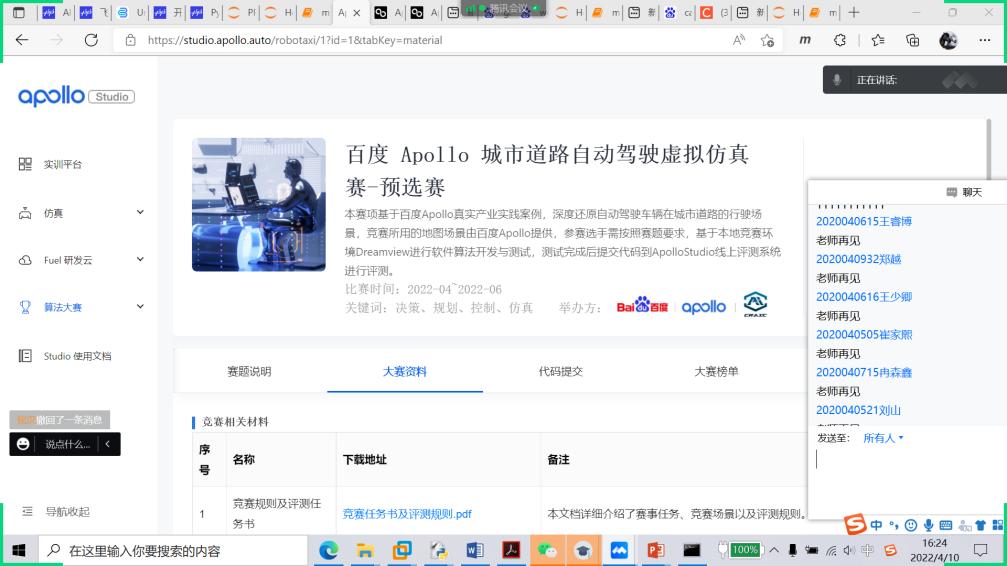Viewport: 1007px width, 566px height.
Task: Click the volume icon in system tray
Action: [849, 551]
